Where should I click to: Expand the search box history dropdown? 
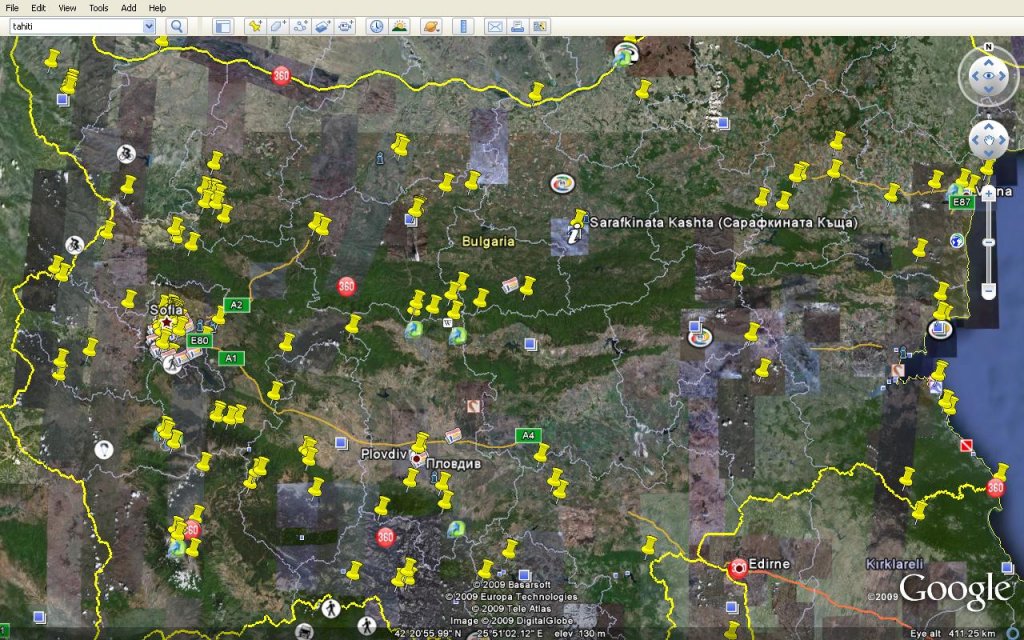click(149, 27)
